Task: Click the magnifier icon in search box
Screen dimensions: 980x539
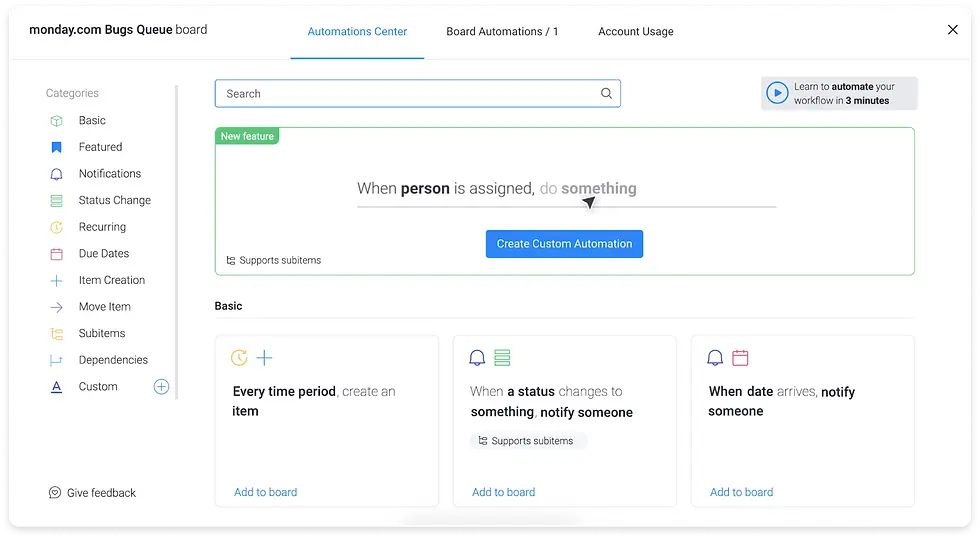Action: pos(606,94)
